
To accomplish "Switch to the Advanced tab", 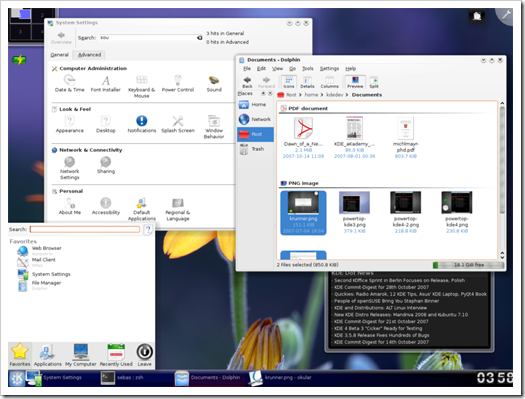I will (89, 55).
